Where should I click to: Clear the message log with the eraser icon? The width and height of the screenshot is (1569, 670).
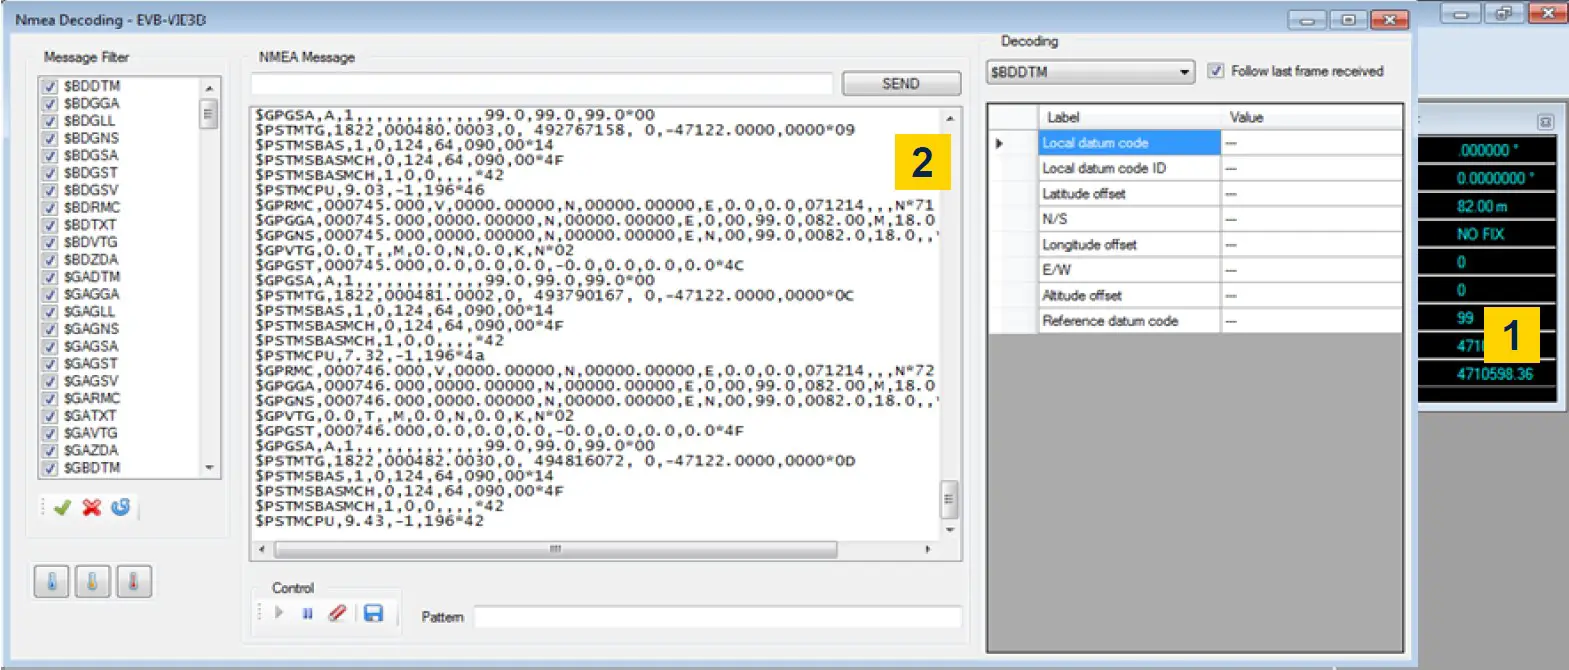pyautogui.click(x=337, y=613)
